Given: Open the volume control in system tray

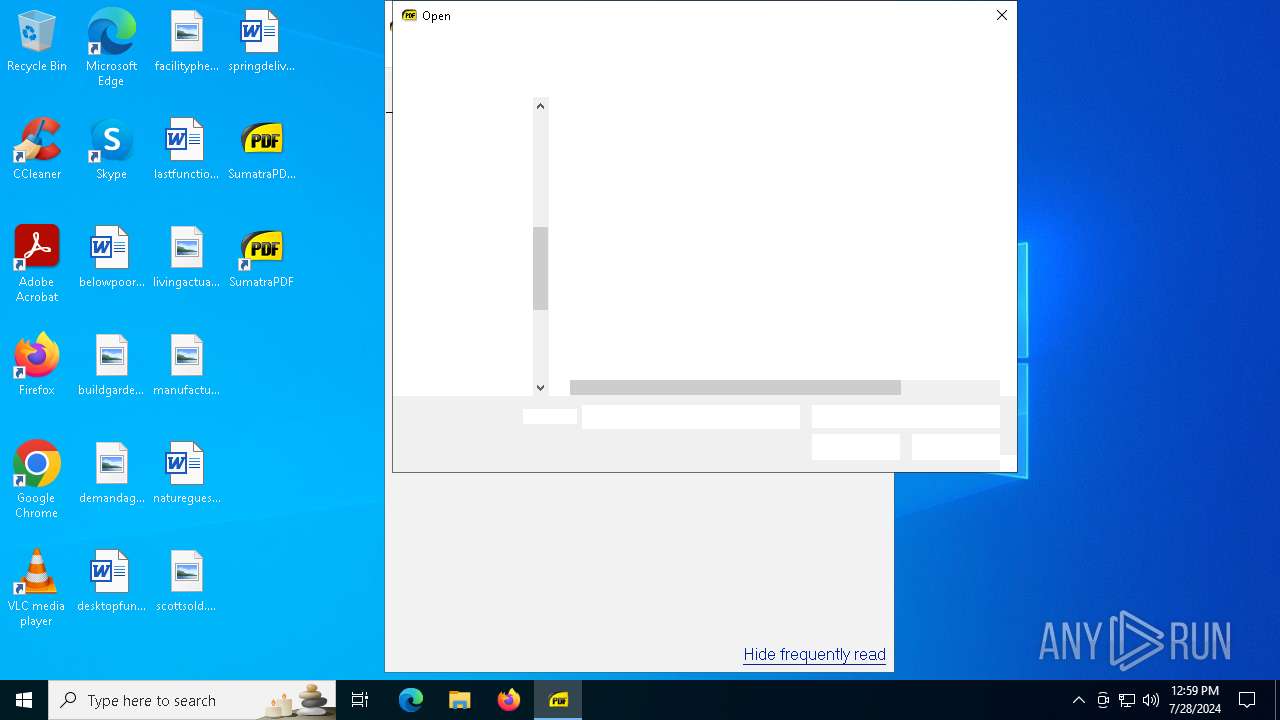Looking at the screenshot, I should click(1151, 700).
